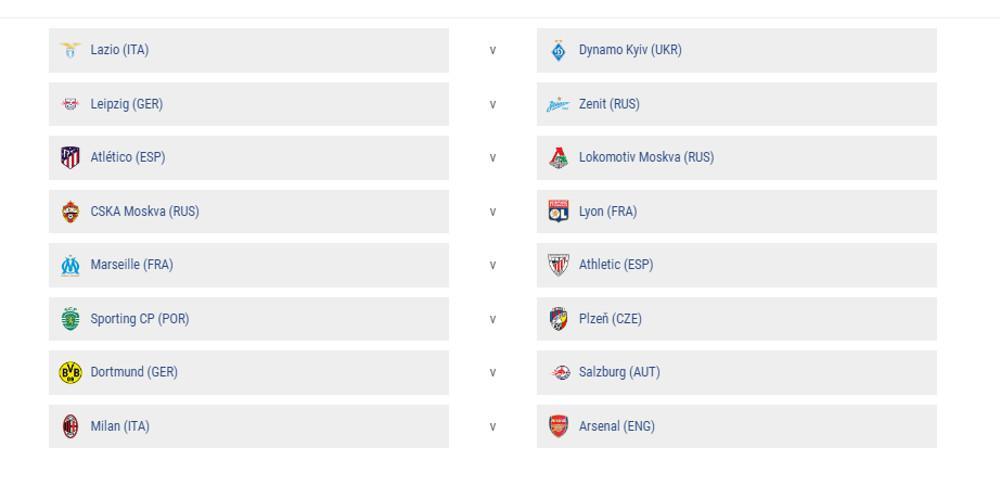Viewport: 1000px width, 498px height.
Task: Click the Marseille club logo
Action: (70, 265)
